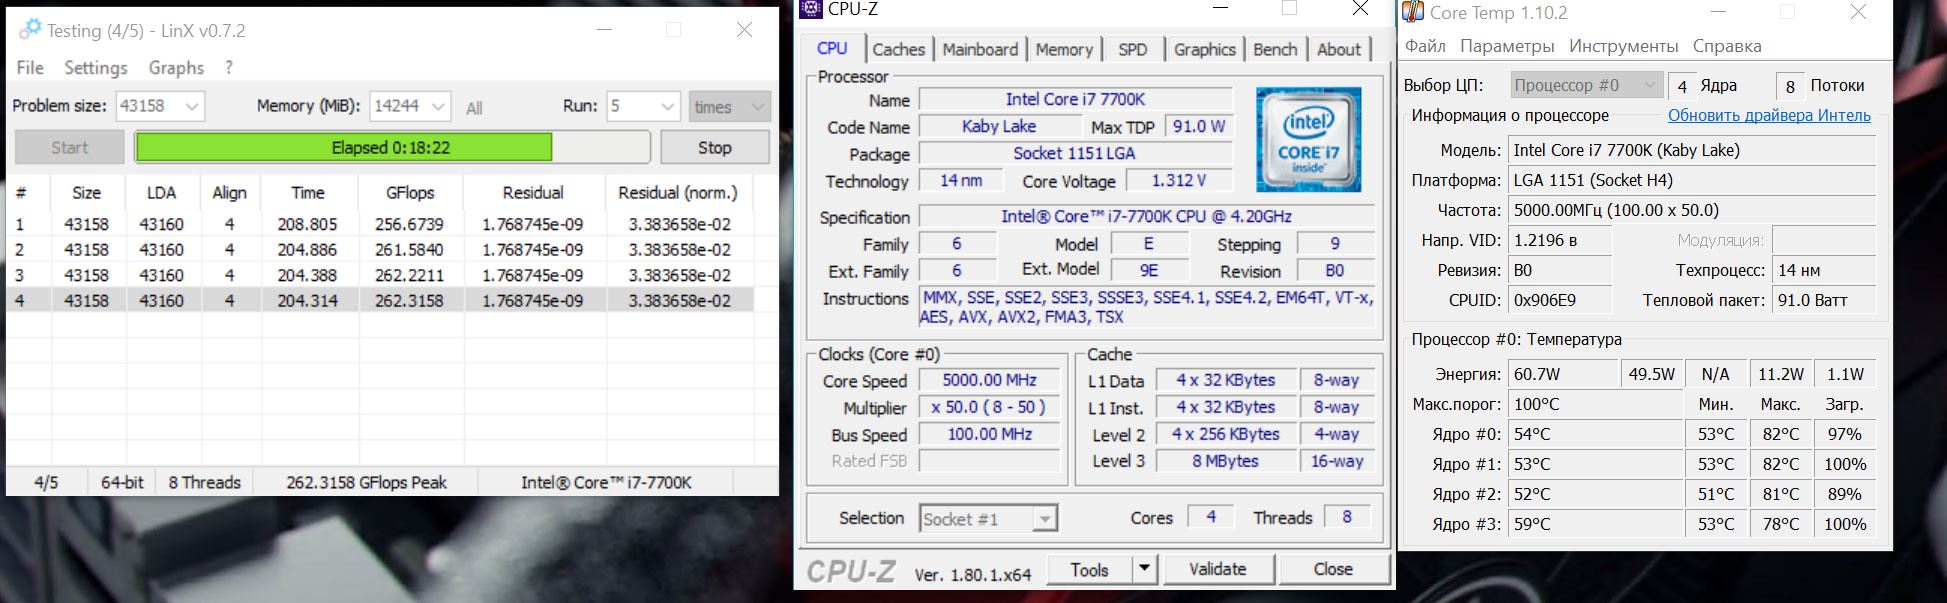Viewport: 1947px width, 603px height.
Task: Click the CPU-Z app icon in title bar
Action: tap(812, 10)
